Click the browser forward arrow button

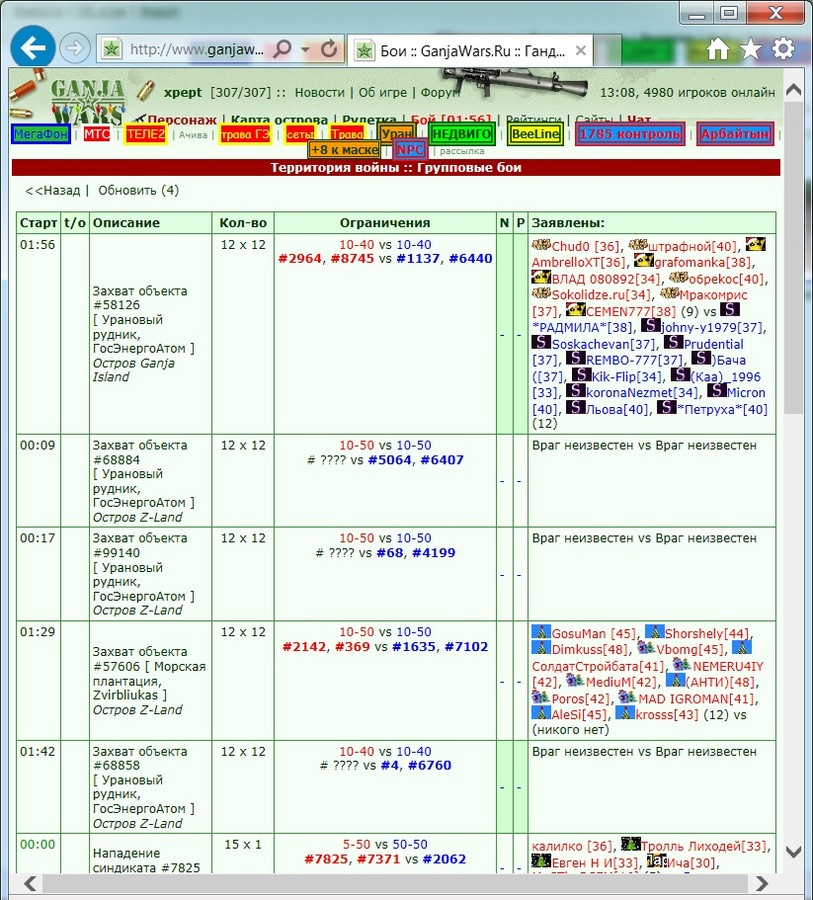pyautogui.click(x=75, y=48)
